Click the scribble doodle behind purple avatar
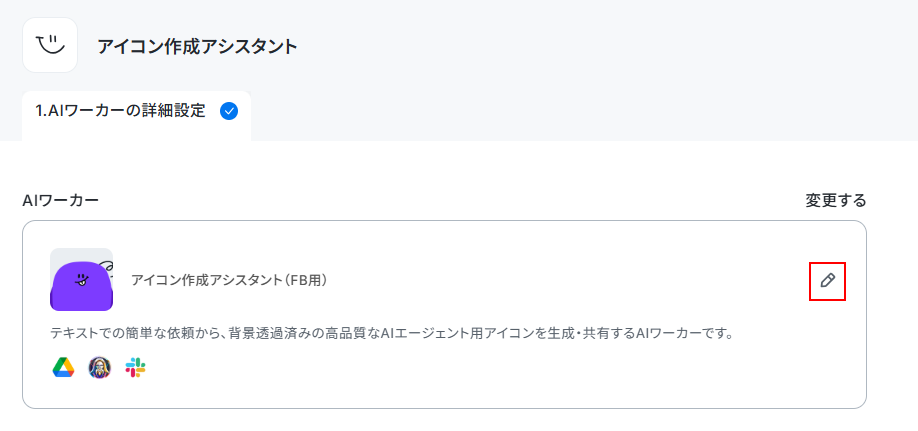The height and width of the screenshot is (431, 918). 105,265
